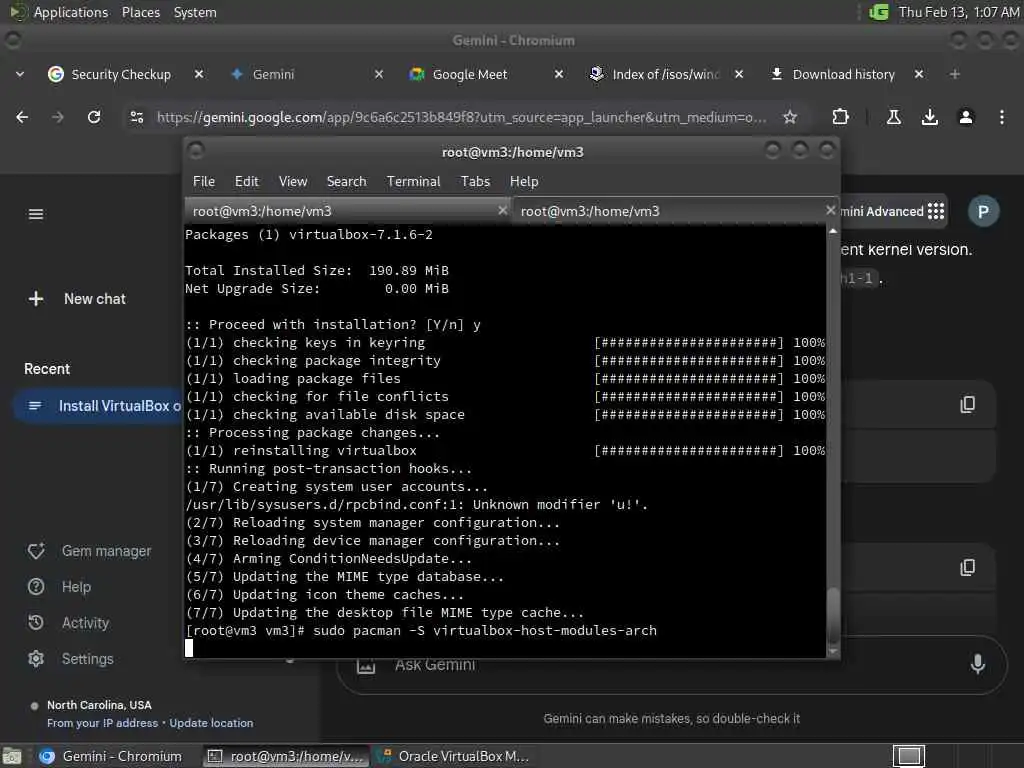Open the Google apps grid icon
This screenshot has width=1024, height=768.
pyautogui.click(x=936, y=211)
